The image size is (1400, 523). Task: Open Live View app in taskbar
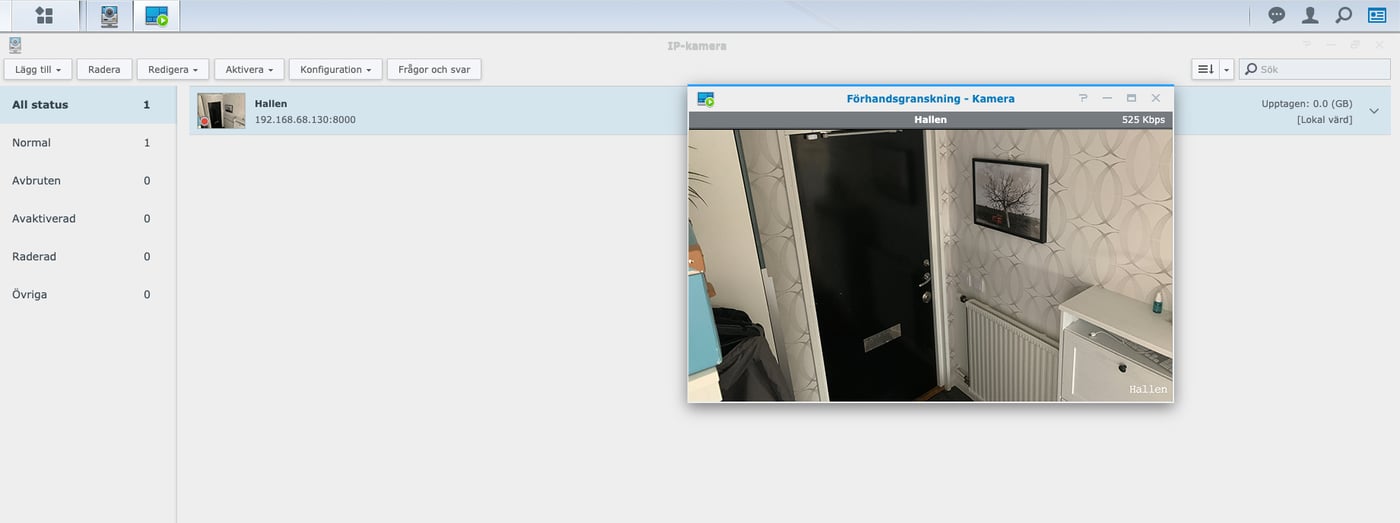click(156, 15)
